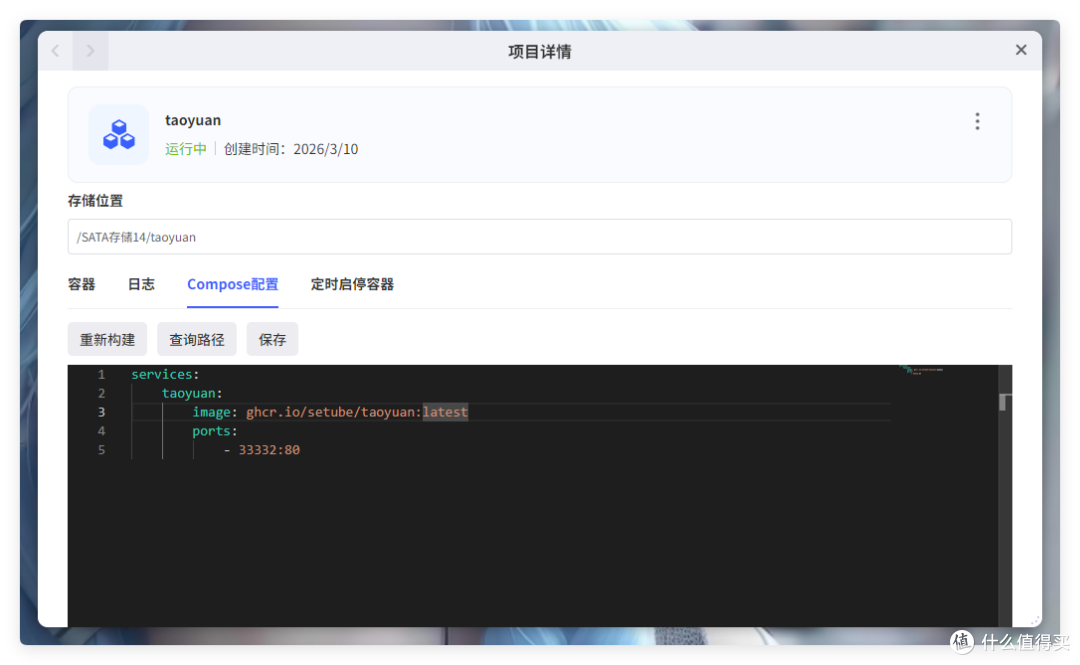
Task: Click line number 5 in gutter
Action: point(101,450)
